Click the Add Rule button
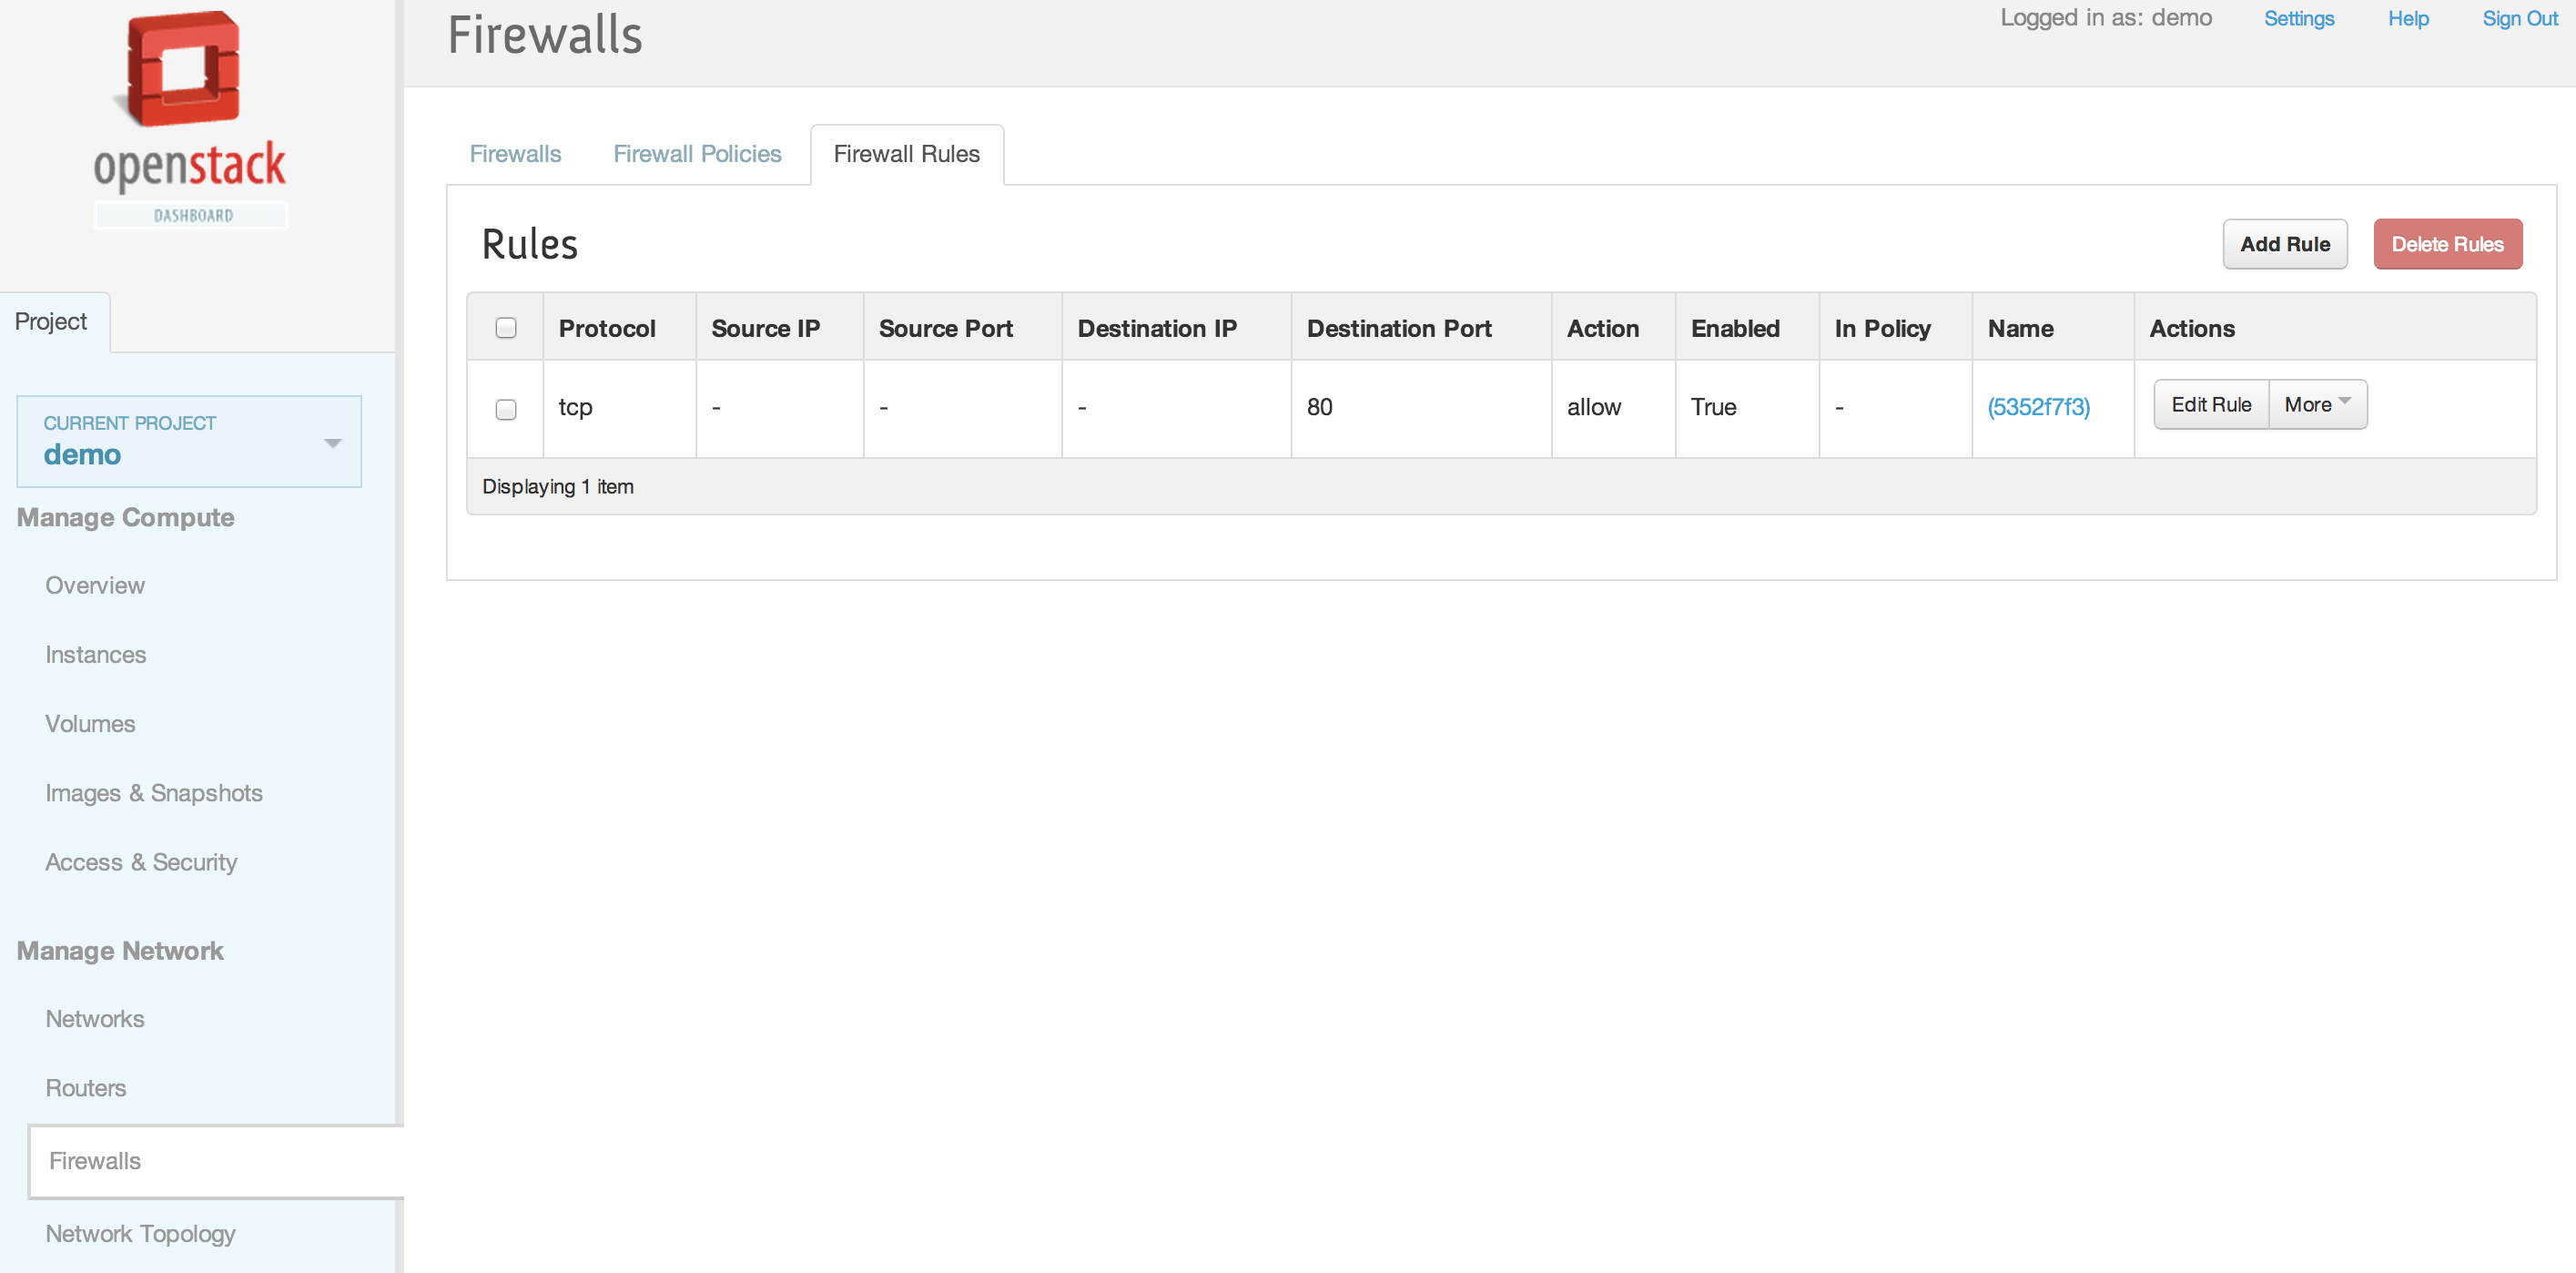Viewport: 2576px width, 1273px height. point(2284,244)
